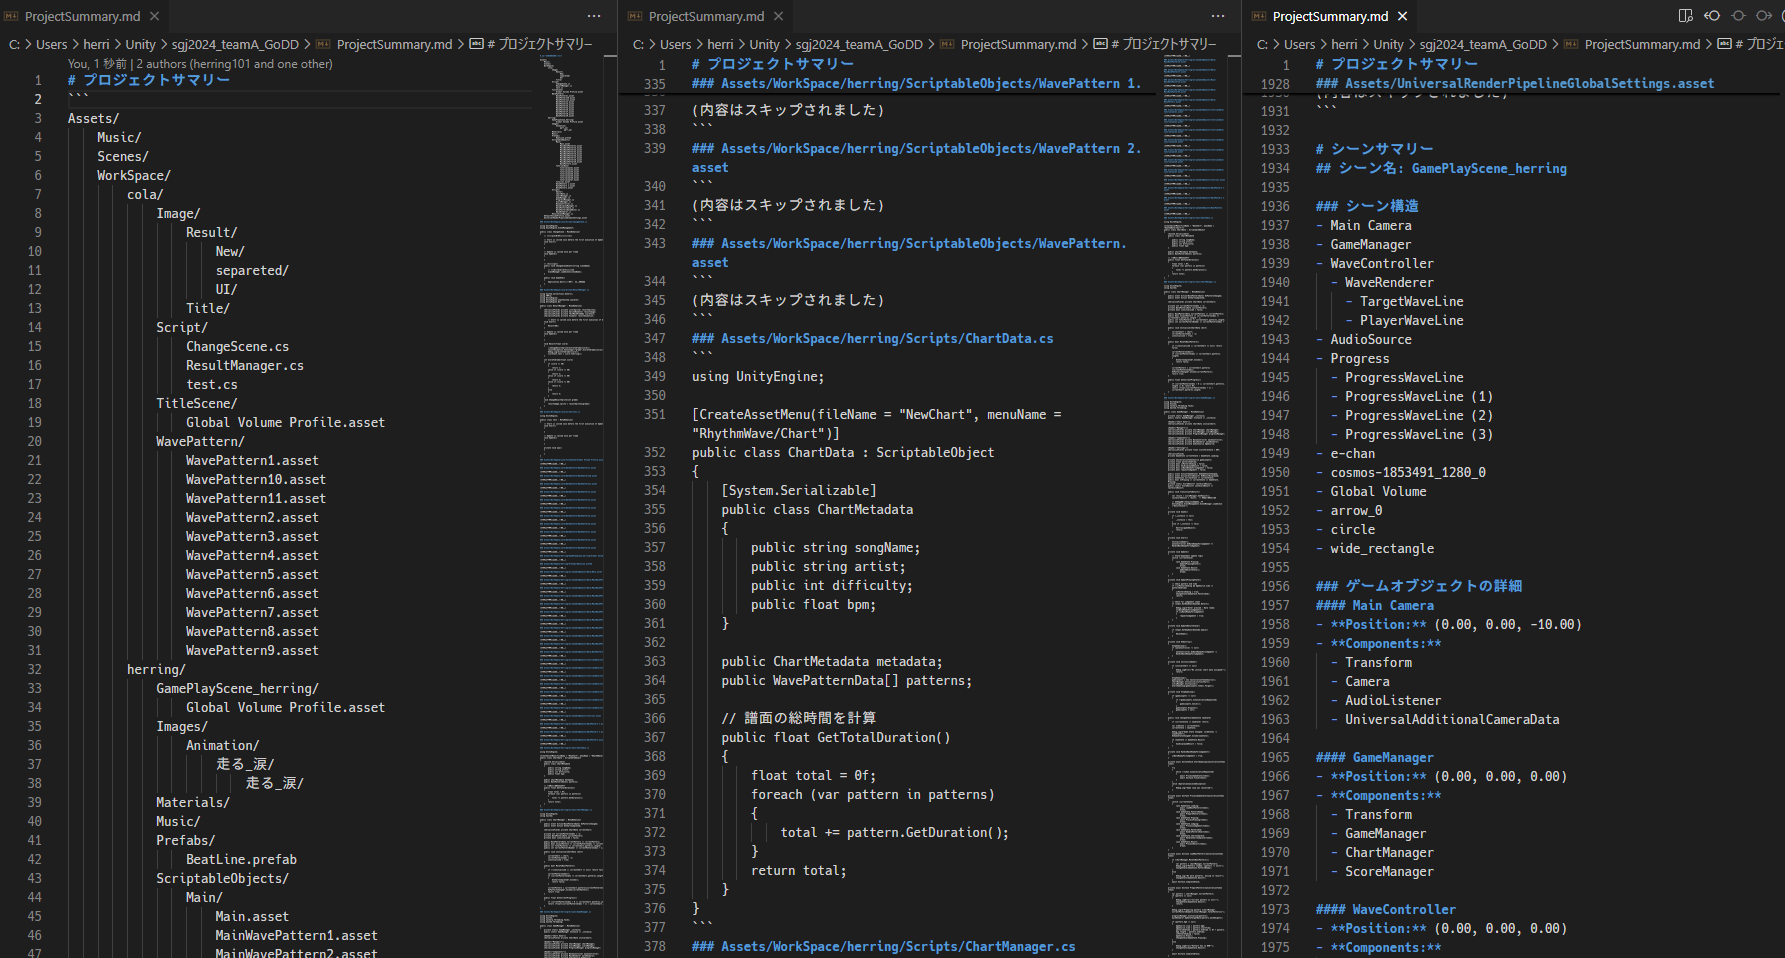Click the middle revision commit icon in right group
The width and height of the screenshot is (1785, 958).
[1738, 16]
